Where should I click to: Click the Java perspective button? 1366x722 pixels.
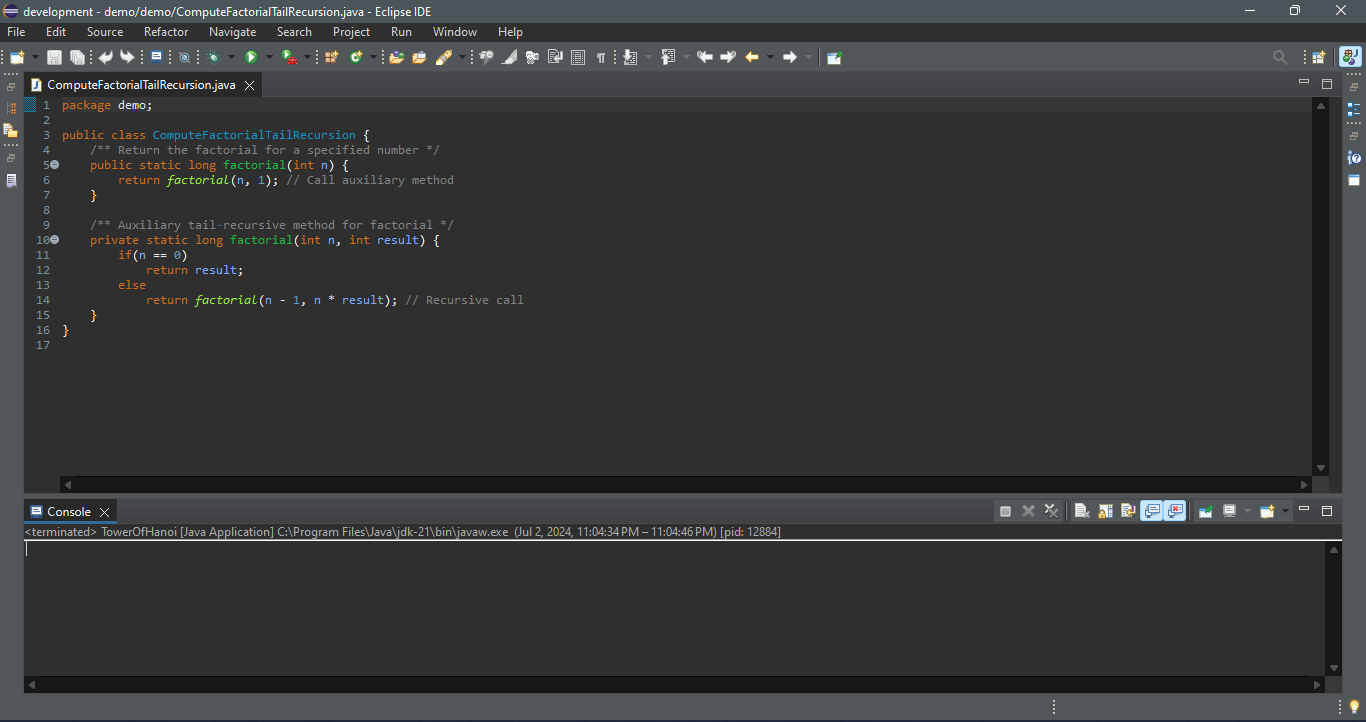1350,58
